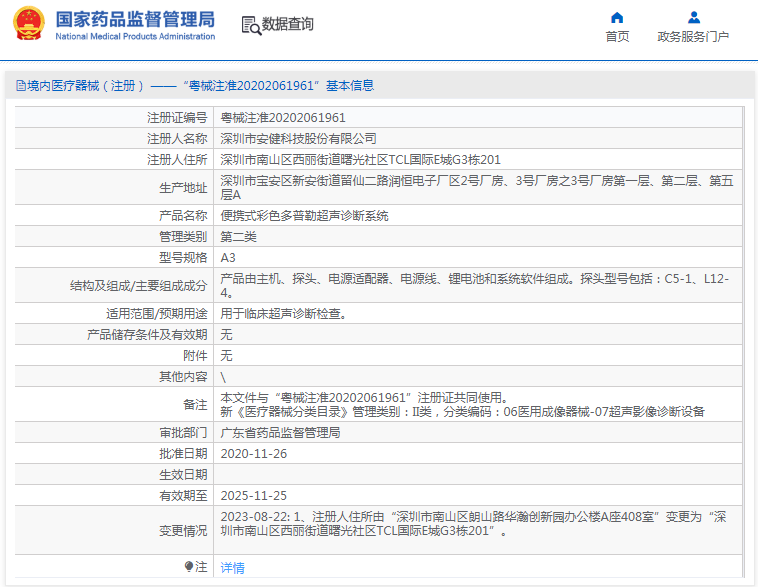Click the 政务服务门户 user icon
Image resolution: width=758 pixels, height=587 pixels.
[694, 18]
